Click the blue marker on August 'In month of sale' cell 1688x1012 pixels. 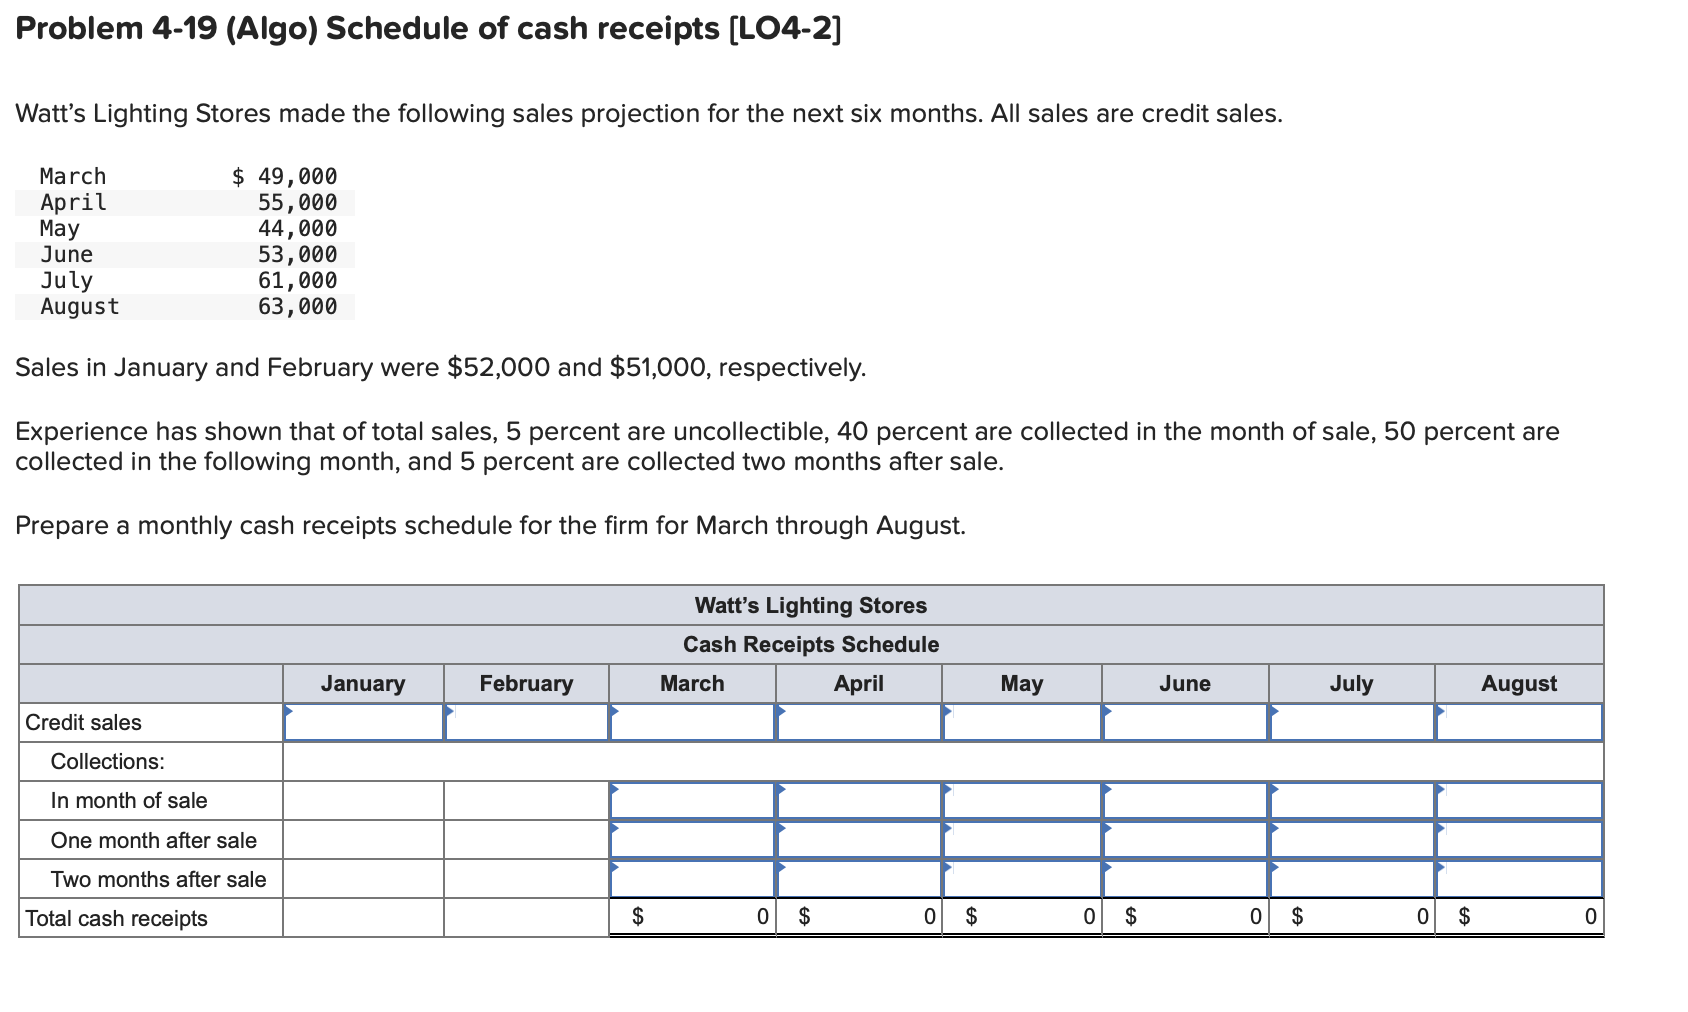coord(1440,792)
